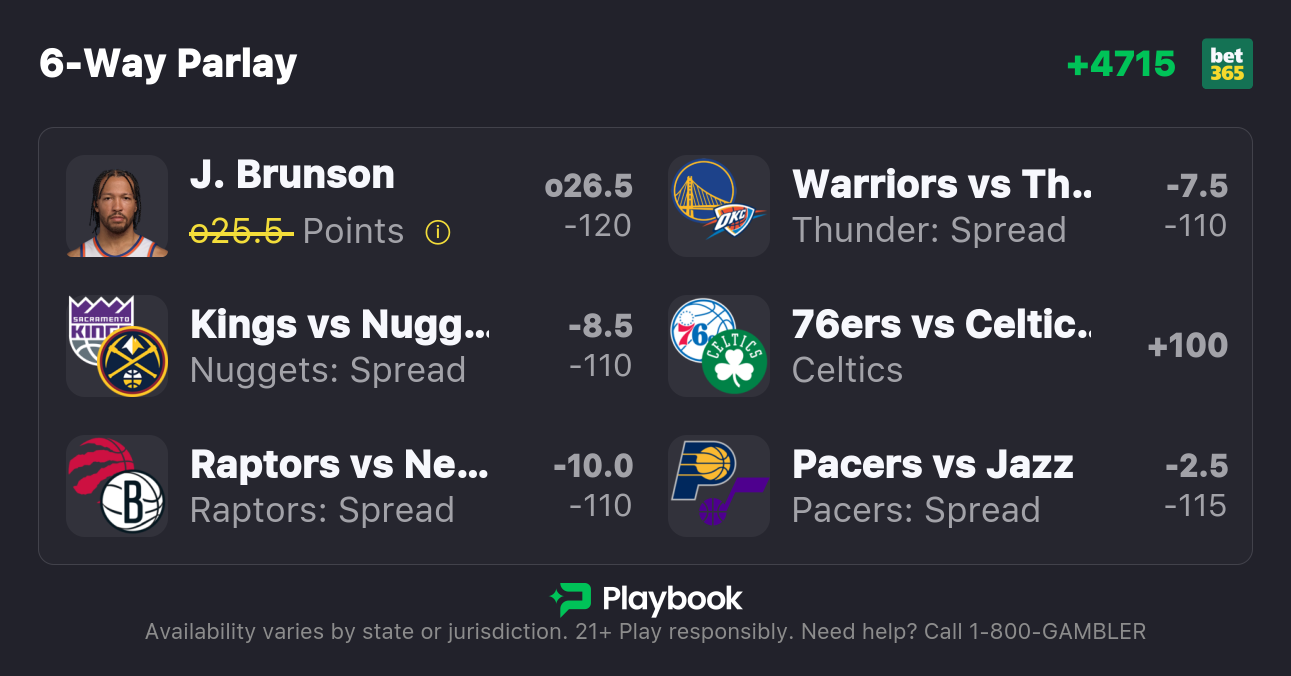Open the 76ers vs Celtics matchup
Screen dimensions: 1291x676
942,324
